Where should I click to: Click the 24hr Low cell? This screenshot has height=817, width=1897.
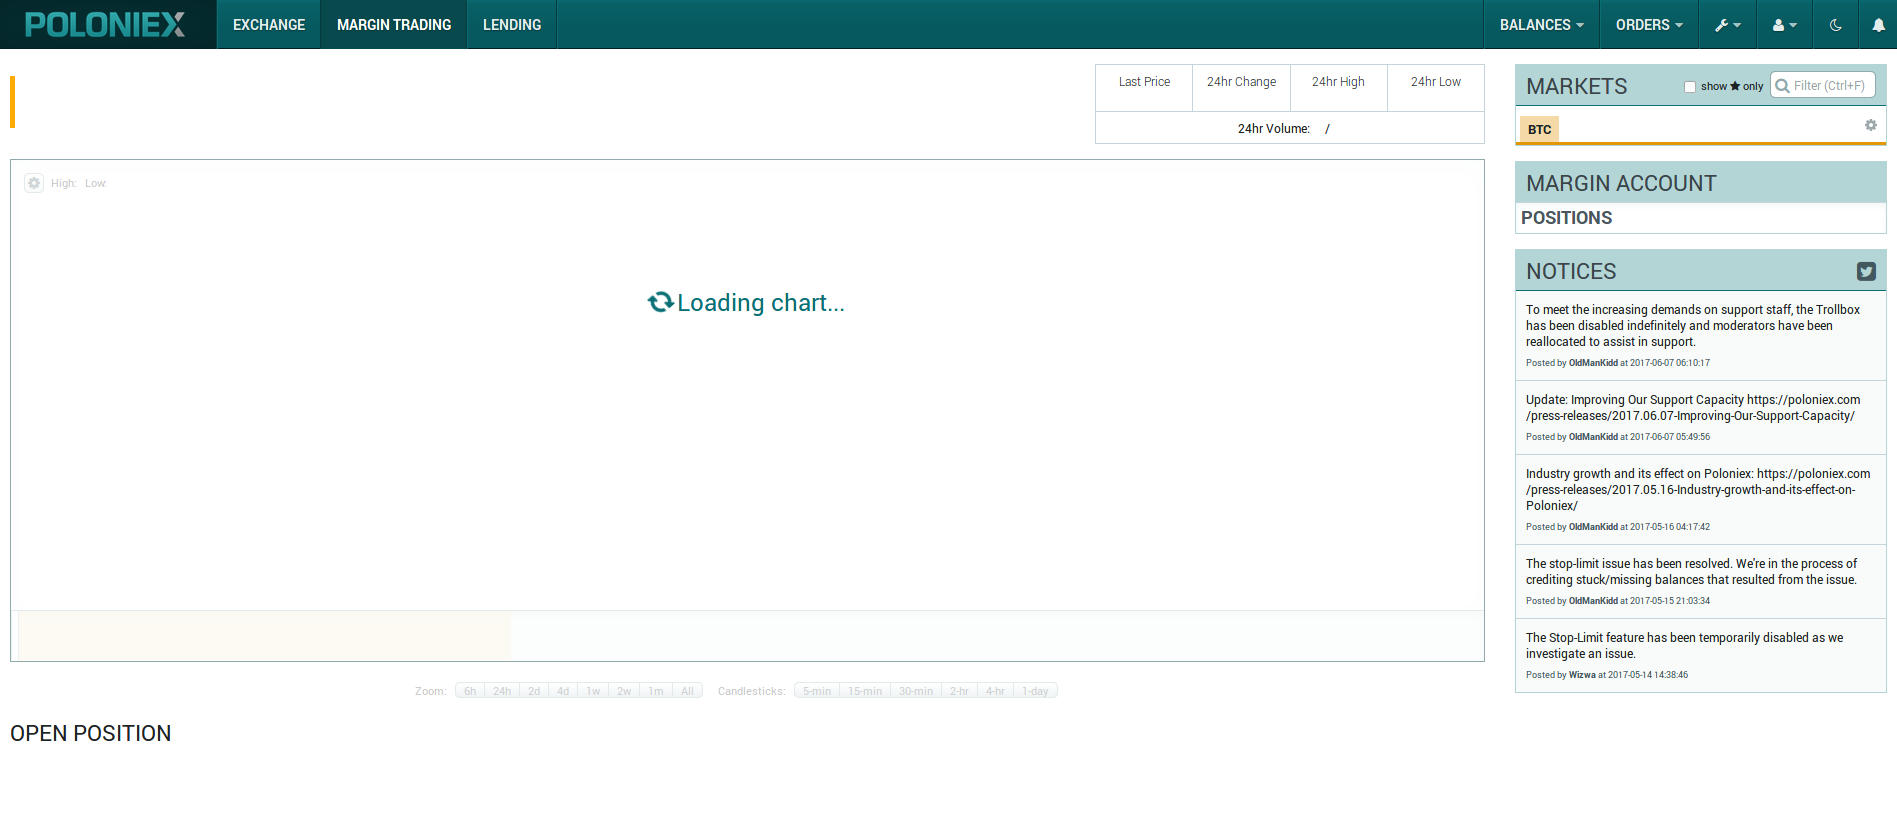pyautogui.click(x=1436, y=88)
